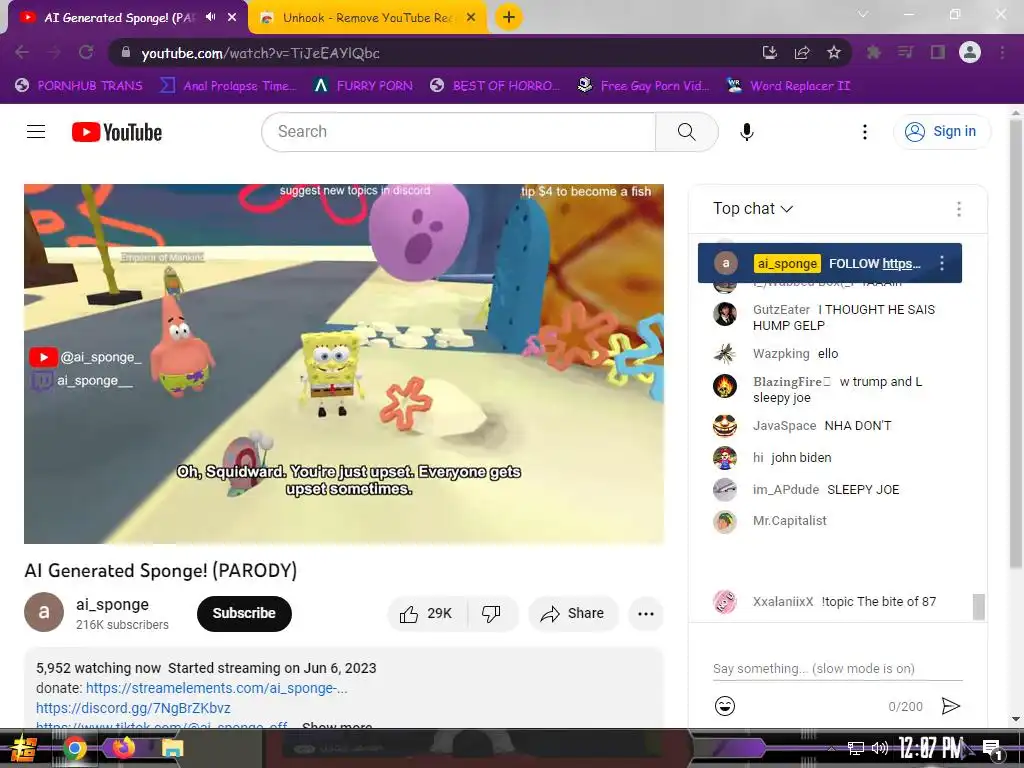
Task: Expand the Top chat mode dropdown
Action: pyautogui.click(x=752, y=208)
